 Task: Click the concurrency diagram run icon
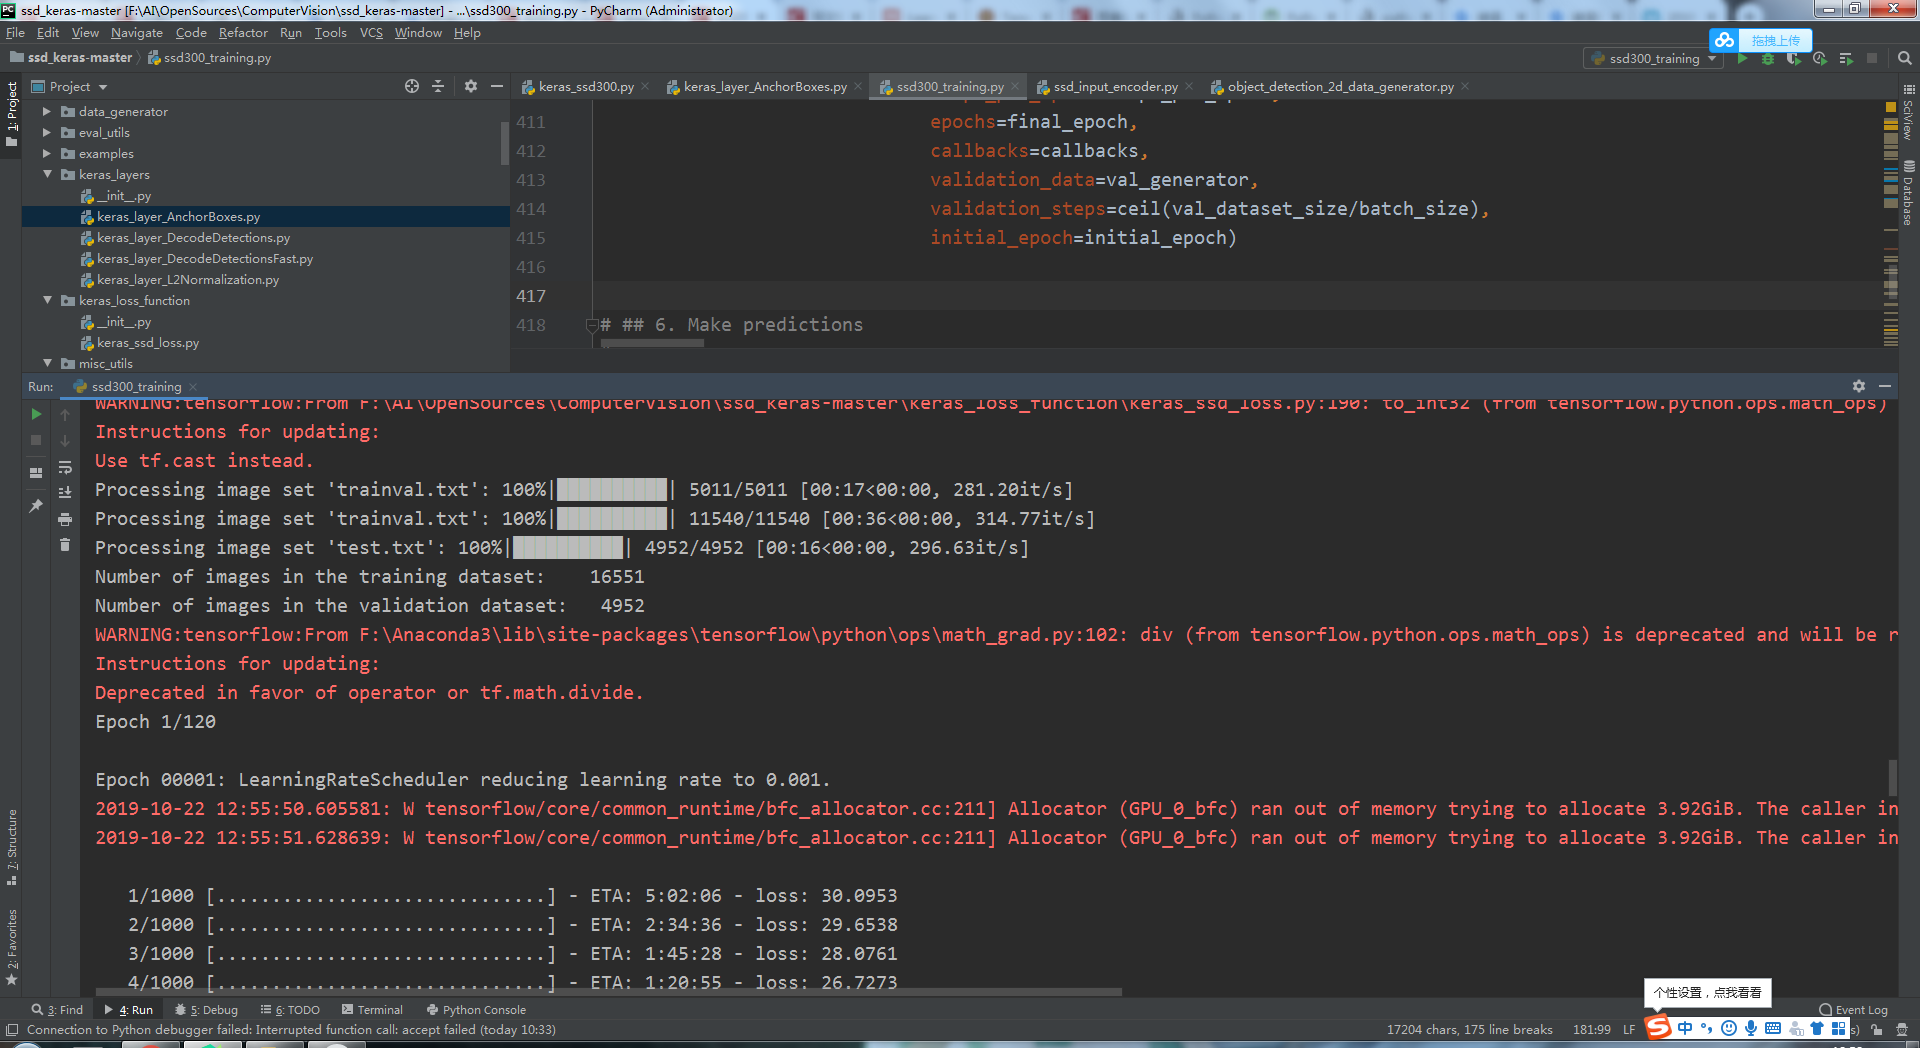point(1846,59)
